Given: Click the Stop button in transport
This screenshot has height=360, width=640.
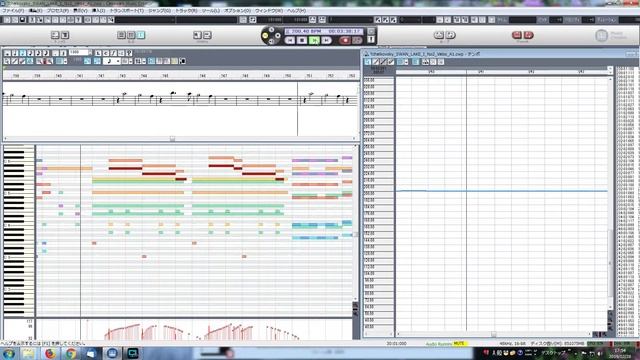Looking at the screenshot, I should 302,40.
